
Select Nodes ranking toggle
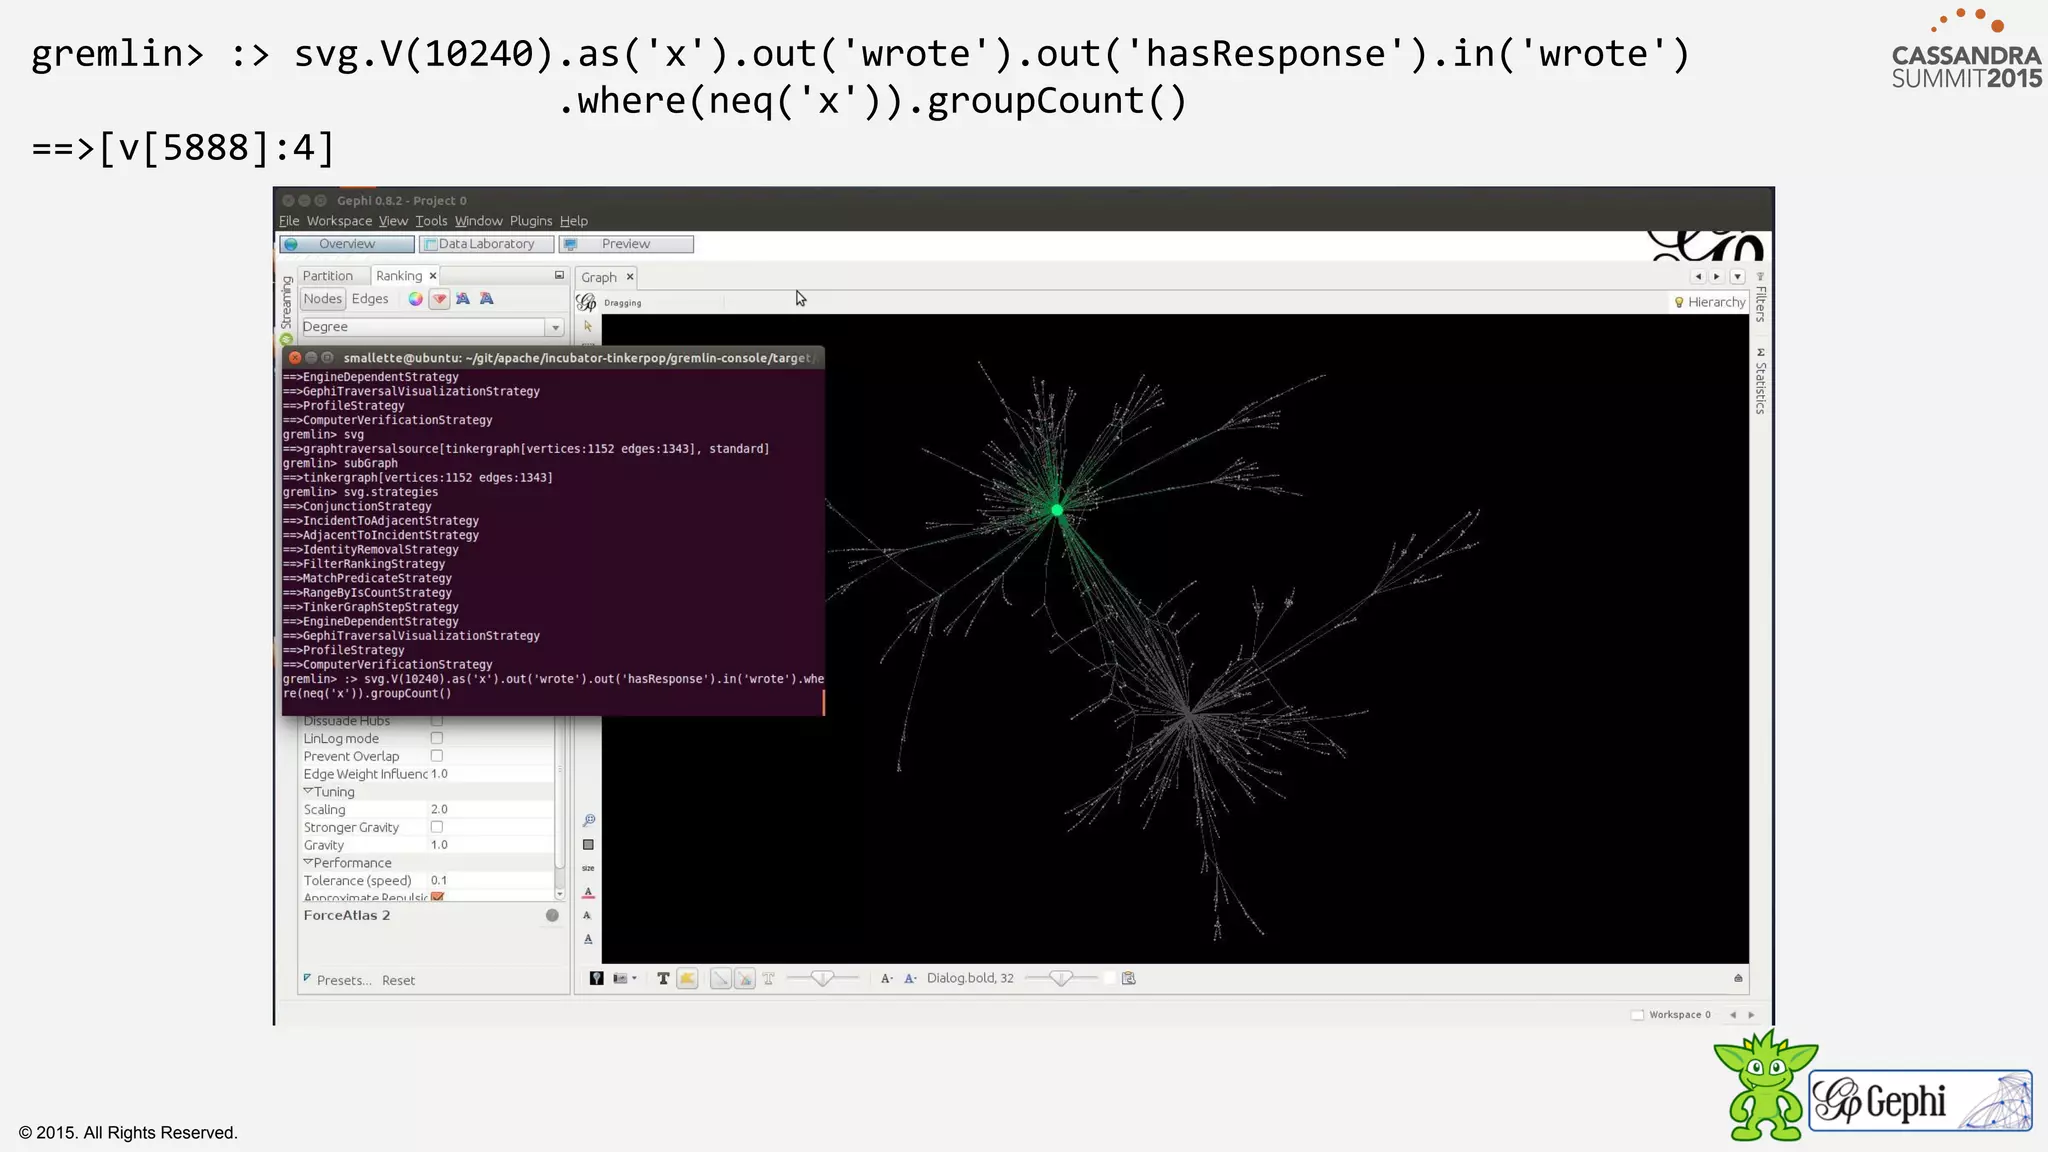[x=323, y=299]
